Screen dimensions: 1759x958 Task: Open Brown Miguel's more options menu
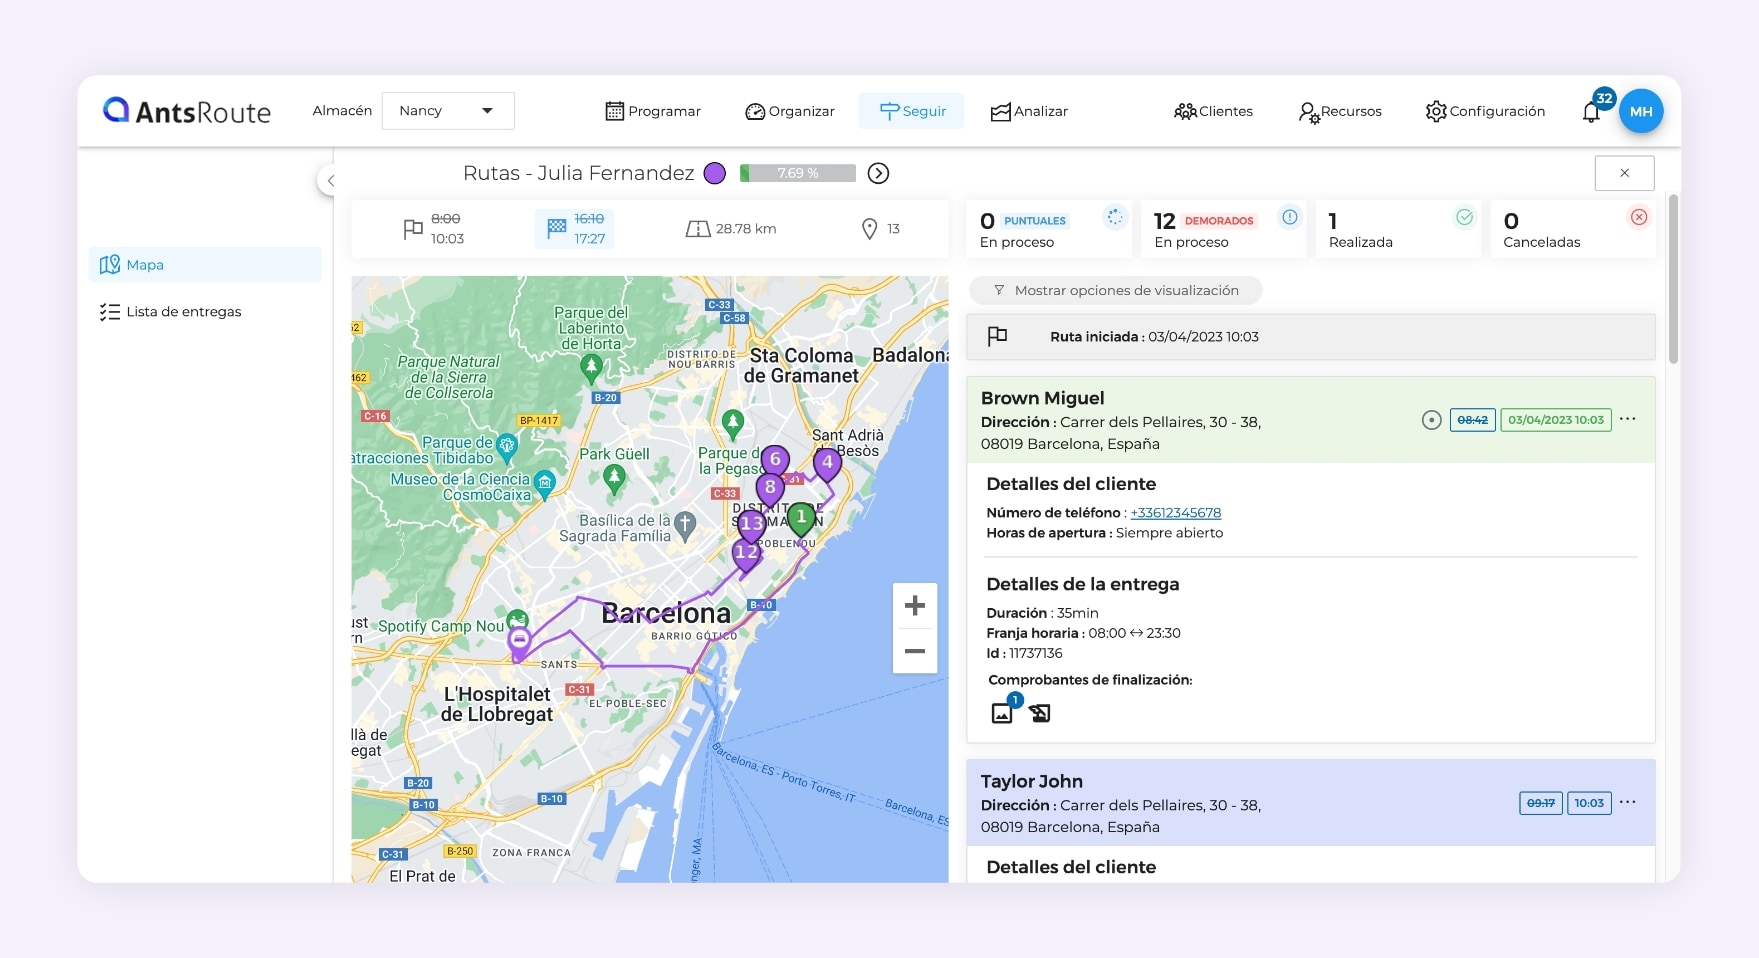(x=1628, y=419)
